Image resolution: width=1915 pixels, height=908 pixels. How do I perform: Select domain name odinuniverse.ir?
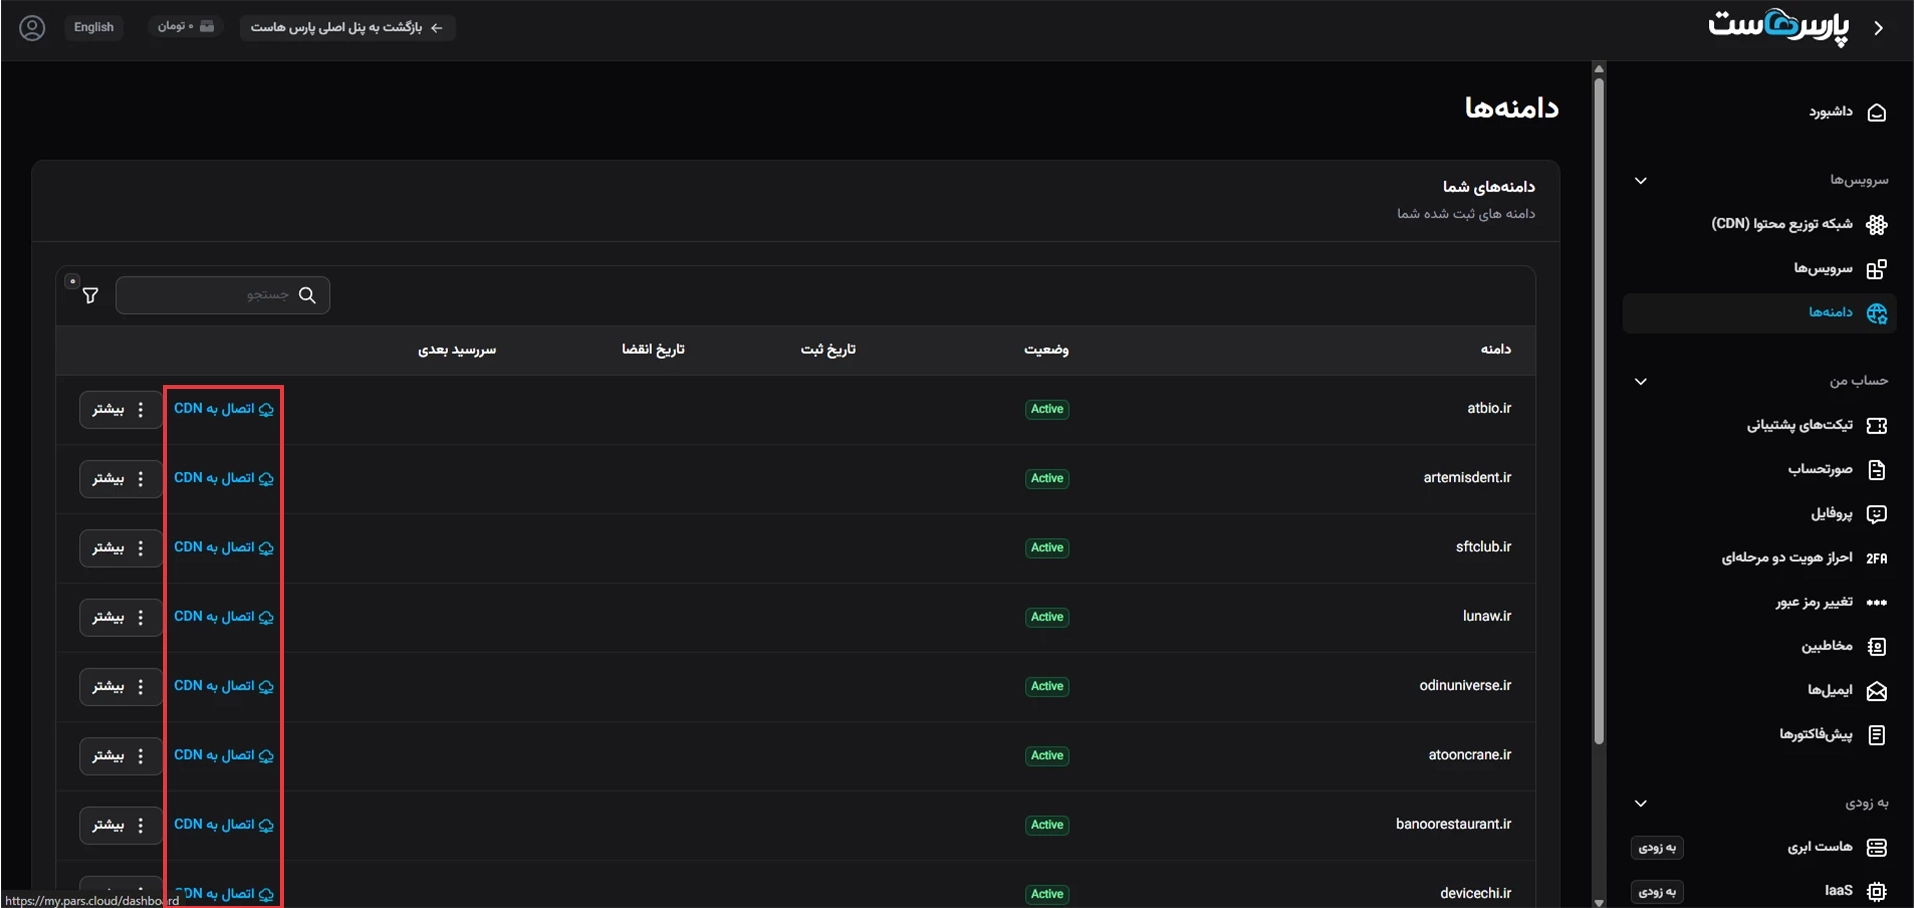1465,685
